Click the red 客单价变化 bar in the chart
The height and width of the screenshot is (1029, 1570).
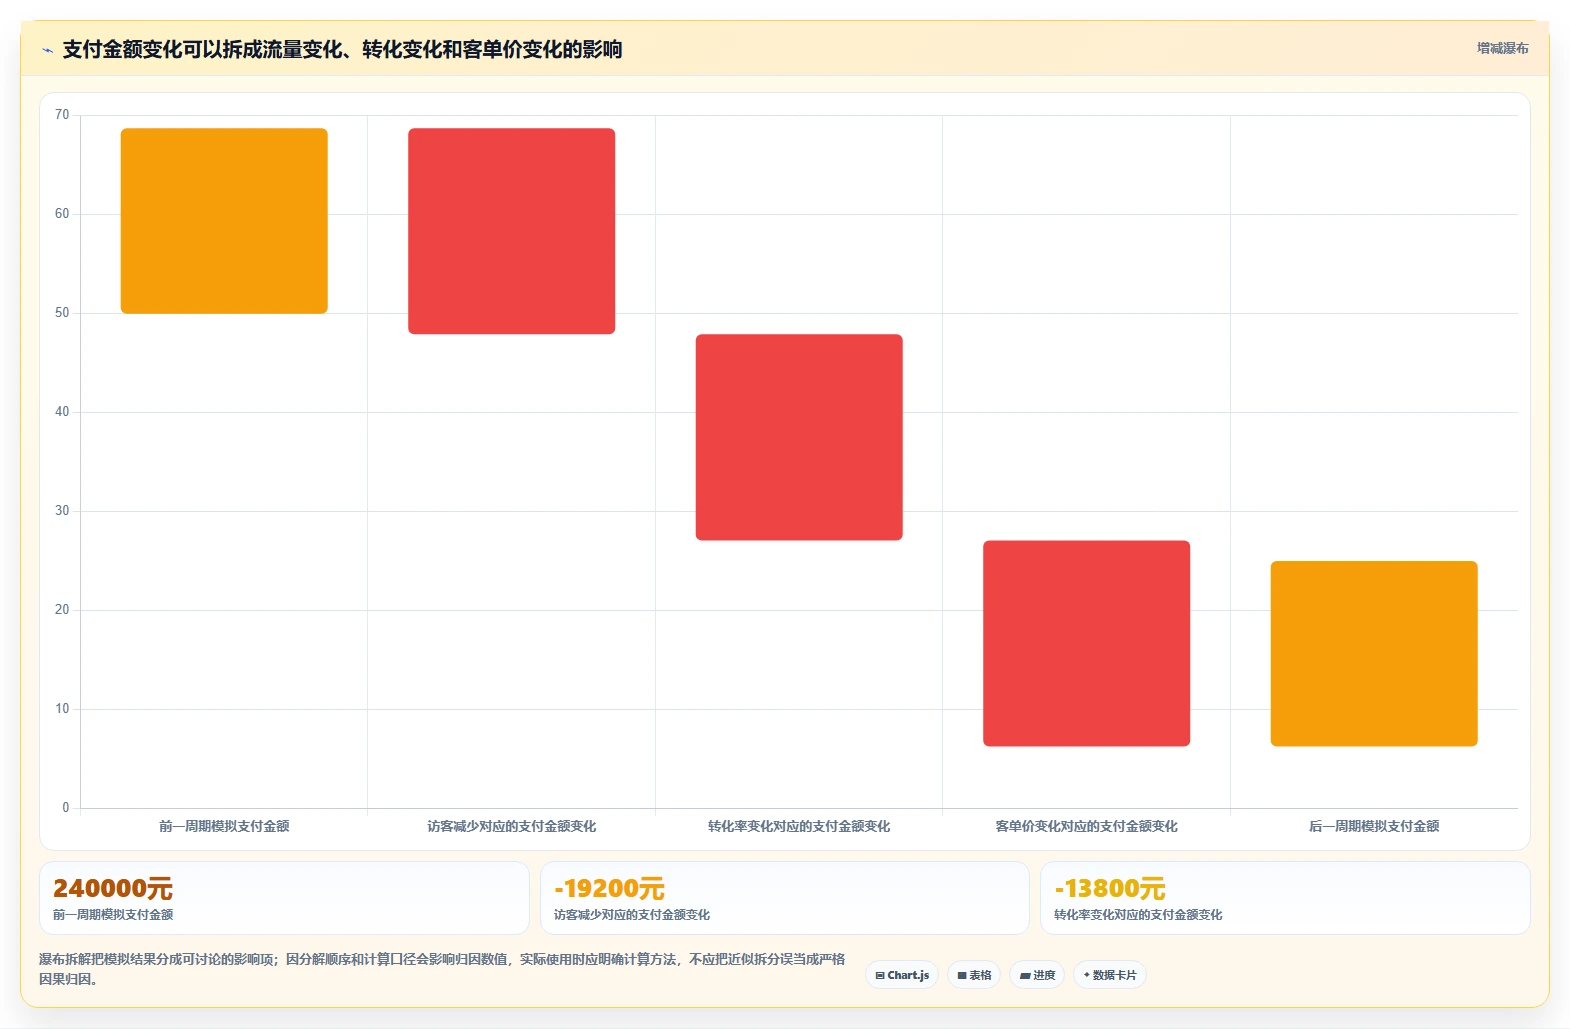1086,643
